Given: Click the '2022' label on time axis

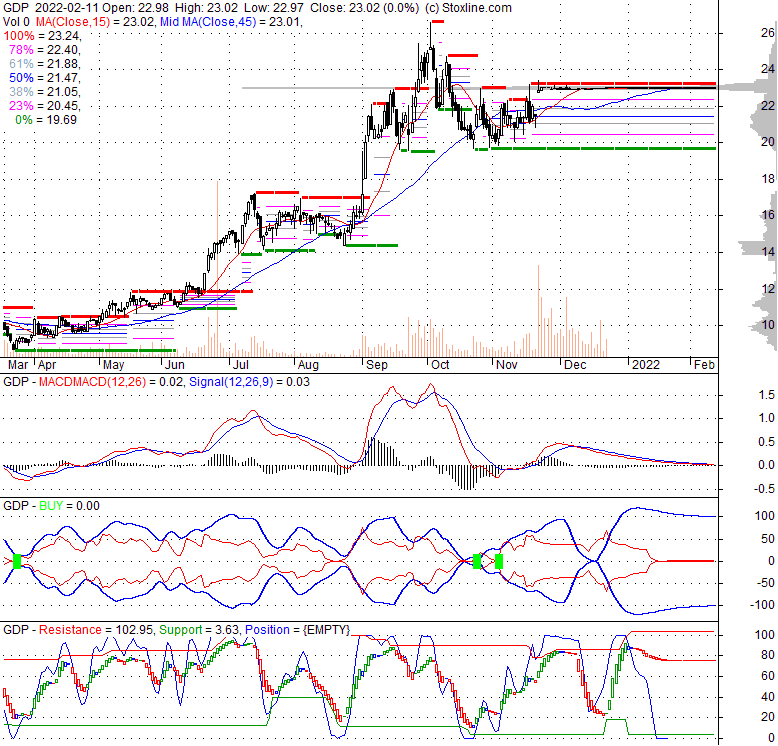Looking at the screenshot, I should coord(646,365).
